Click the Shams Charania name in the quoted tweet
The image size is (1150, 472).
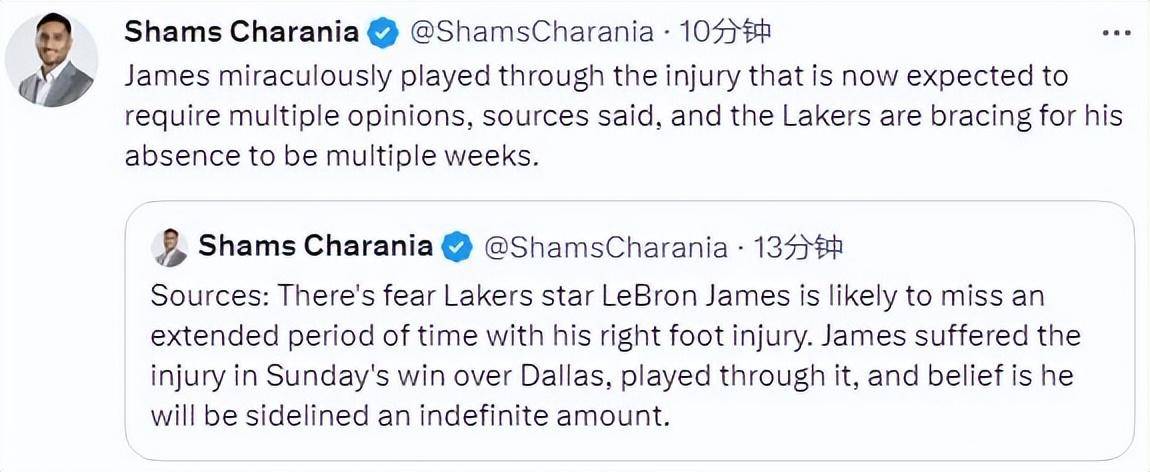coord(315,246)
